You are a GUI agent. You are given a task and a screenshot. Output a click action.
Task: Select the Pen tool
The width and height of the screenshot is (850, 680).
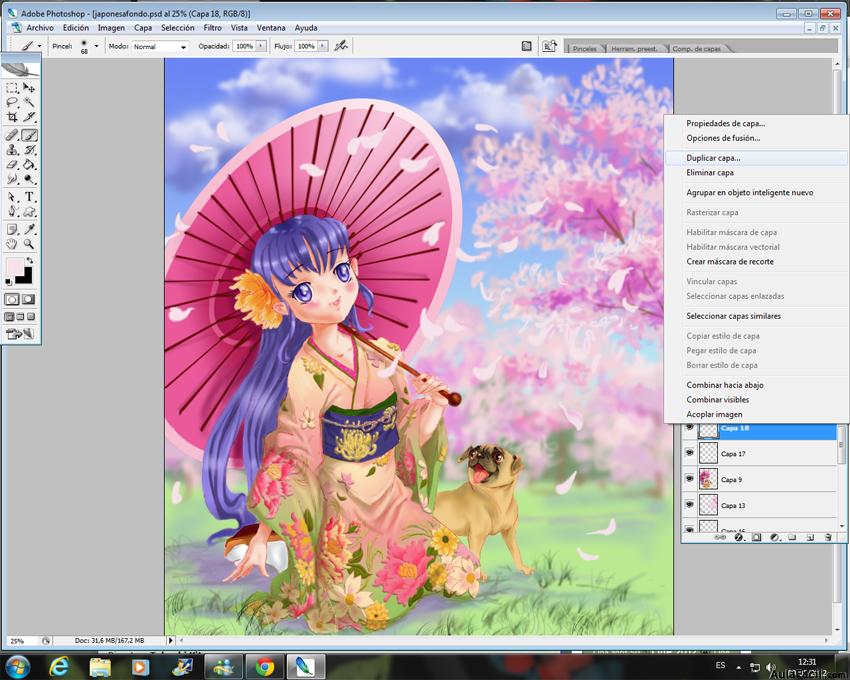point(12,211)
